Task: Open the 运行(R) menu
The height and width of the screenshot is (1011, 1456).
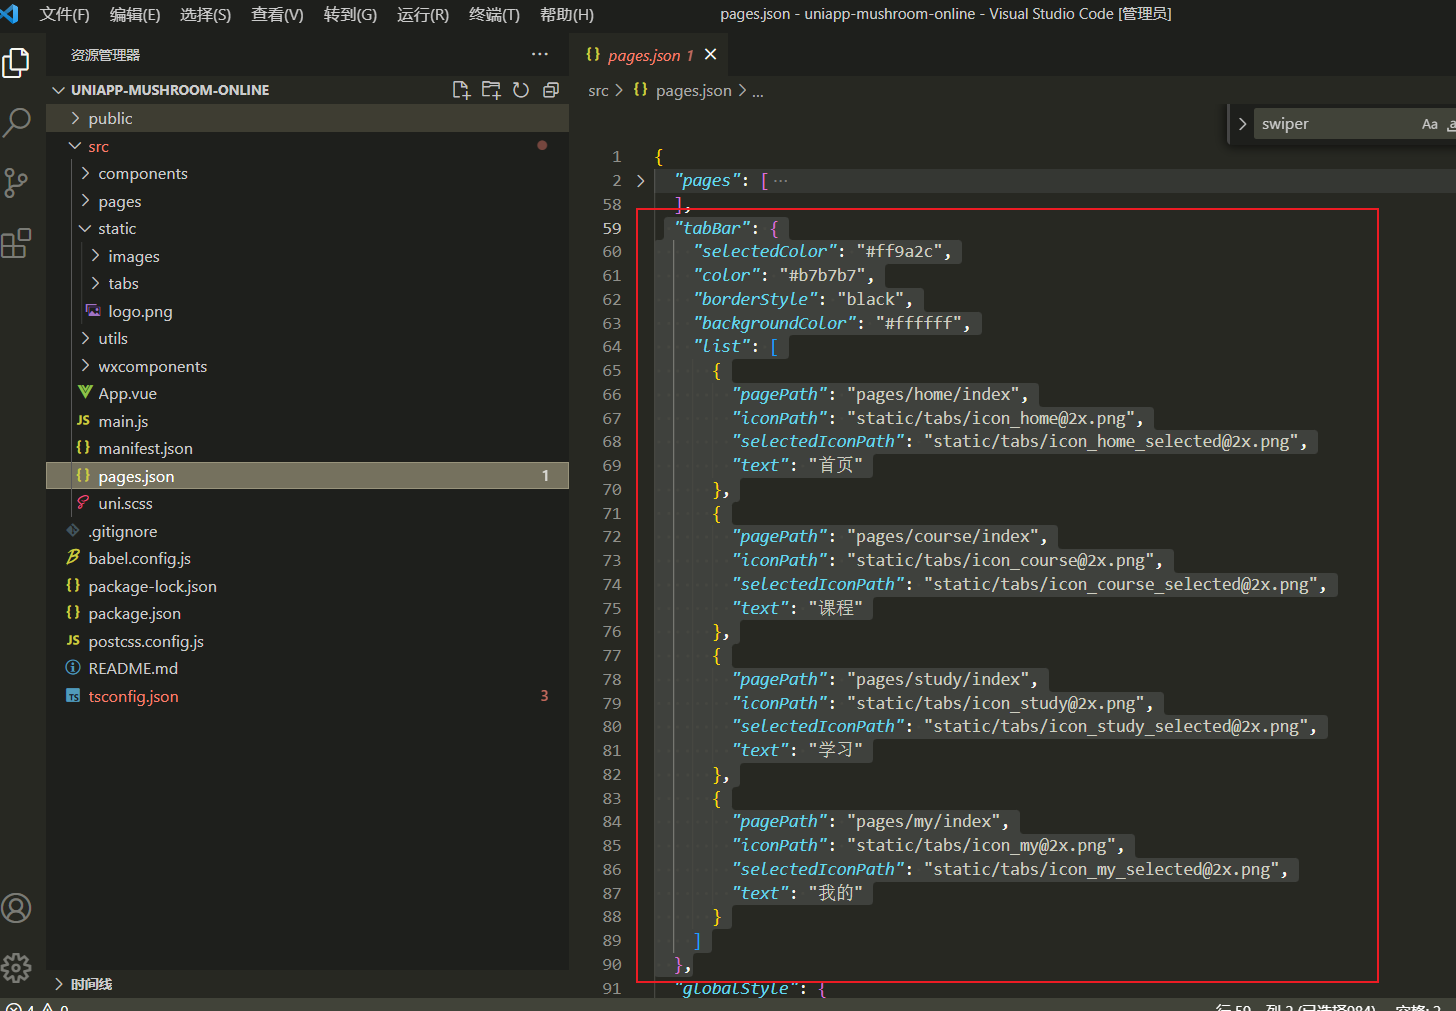Action: coord(423,14)
